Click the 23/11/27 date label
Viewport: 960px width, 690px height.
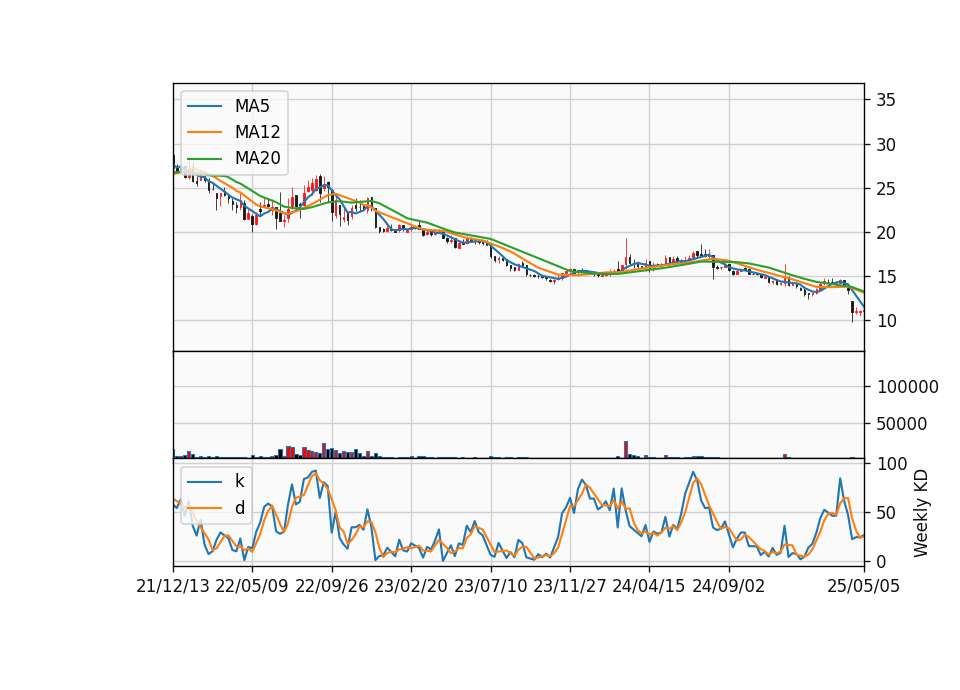pos(569,586)
